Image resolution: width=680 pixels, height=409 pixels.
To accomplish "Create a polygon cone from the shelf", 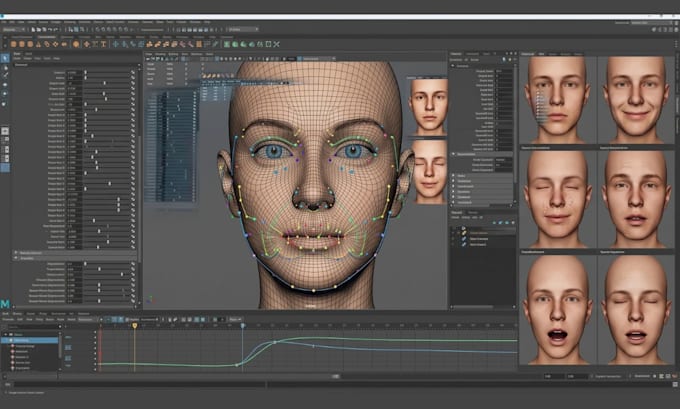I will click(x=38, y=44).
